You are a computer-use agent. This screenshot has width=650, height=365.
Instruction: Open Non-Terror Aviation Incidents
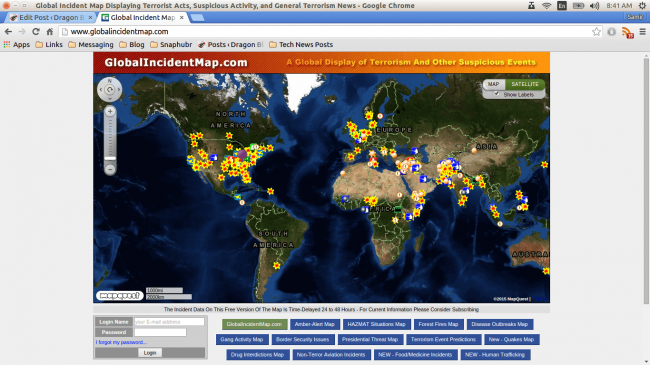[x=331, y=355]
